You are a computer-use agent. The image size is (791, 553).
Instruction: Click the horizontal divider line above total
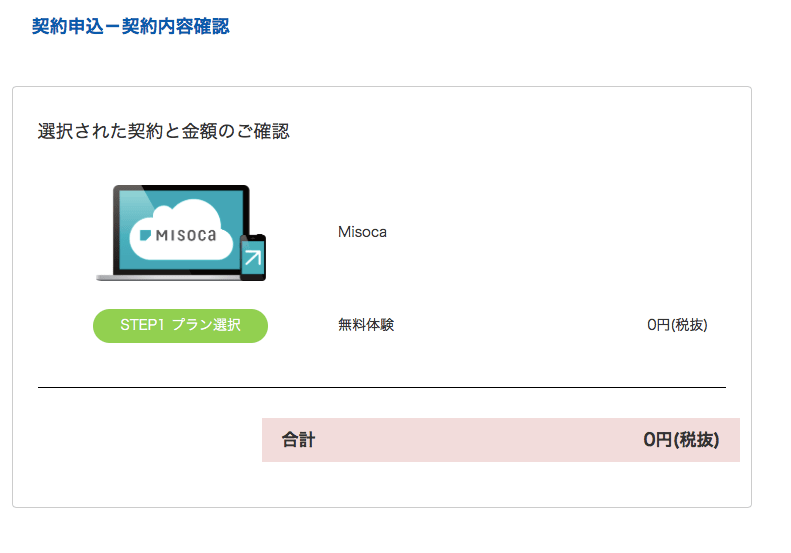pyautogui.click(x=381, y=387)
